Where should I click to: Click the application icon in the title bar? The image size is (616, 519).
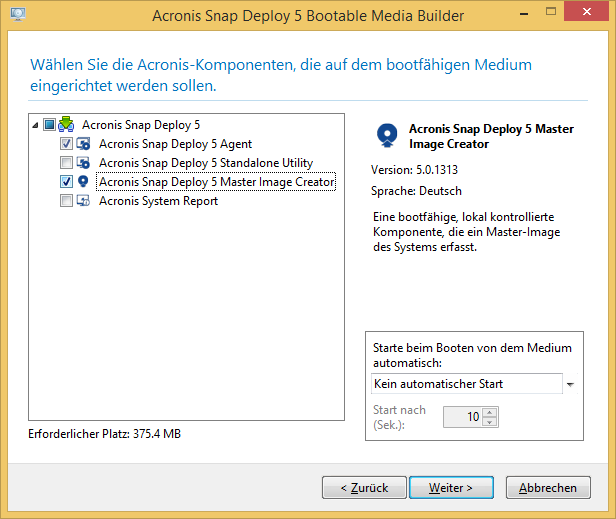pyautogui.click(x=18, y=15)
